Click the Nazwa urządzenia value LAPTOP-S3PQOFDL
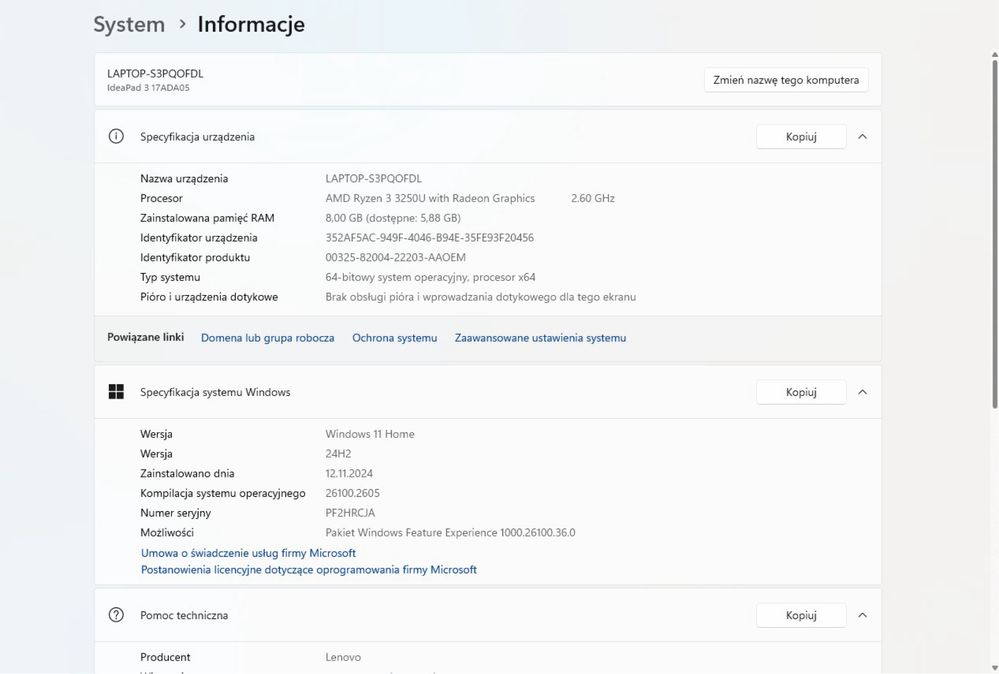This screenshot has height=674, width=999. (x=373, y=178)
